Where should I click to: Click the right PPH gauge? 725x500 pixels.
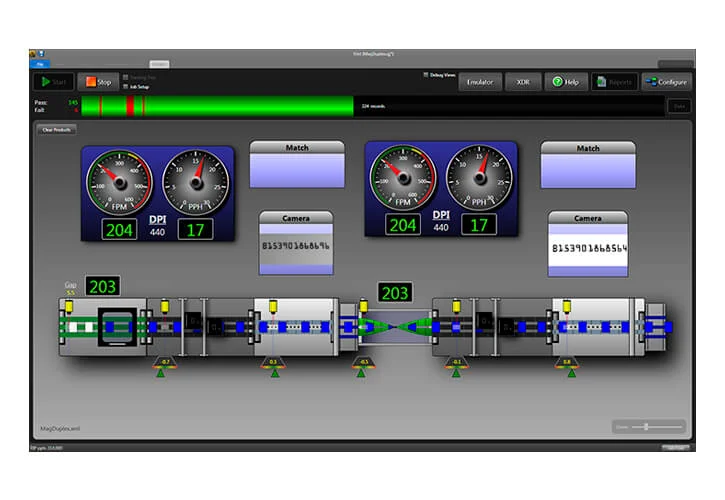point(479,178)
